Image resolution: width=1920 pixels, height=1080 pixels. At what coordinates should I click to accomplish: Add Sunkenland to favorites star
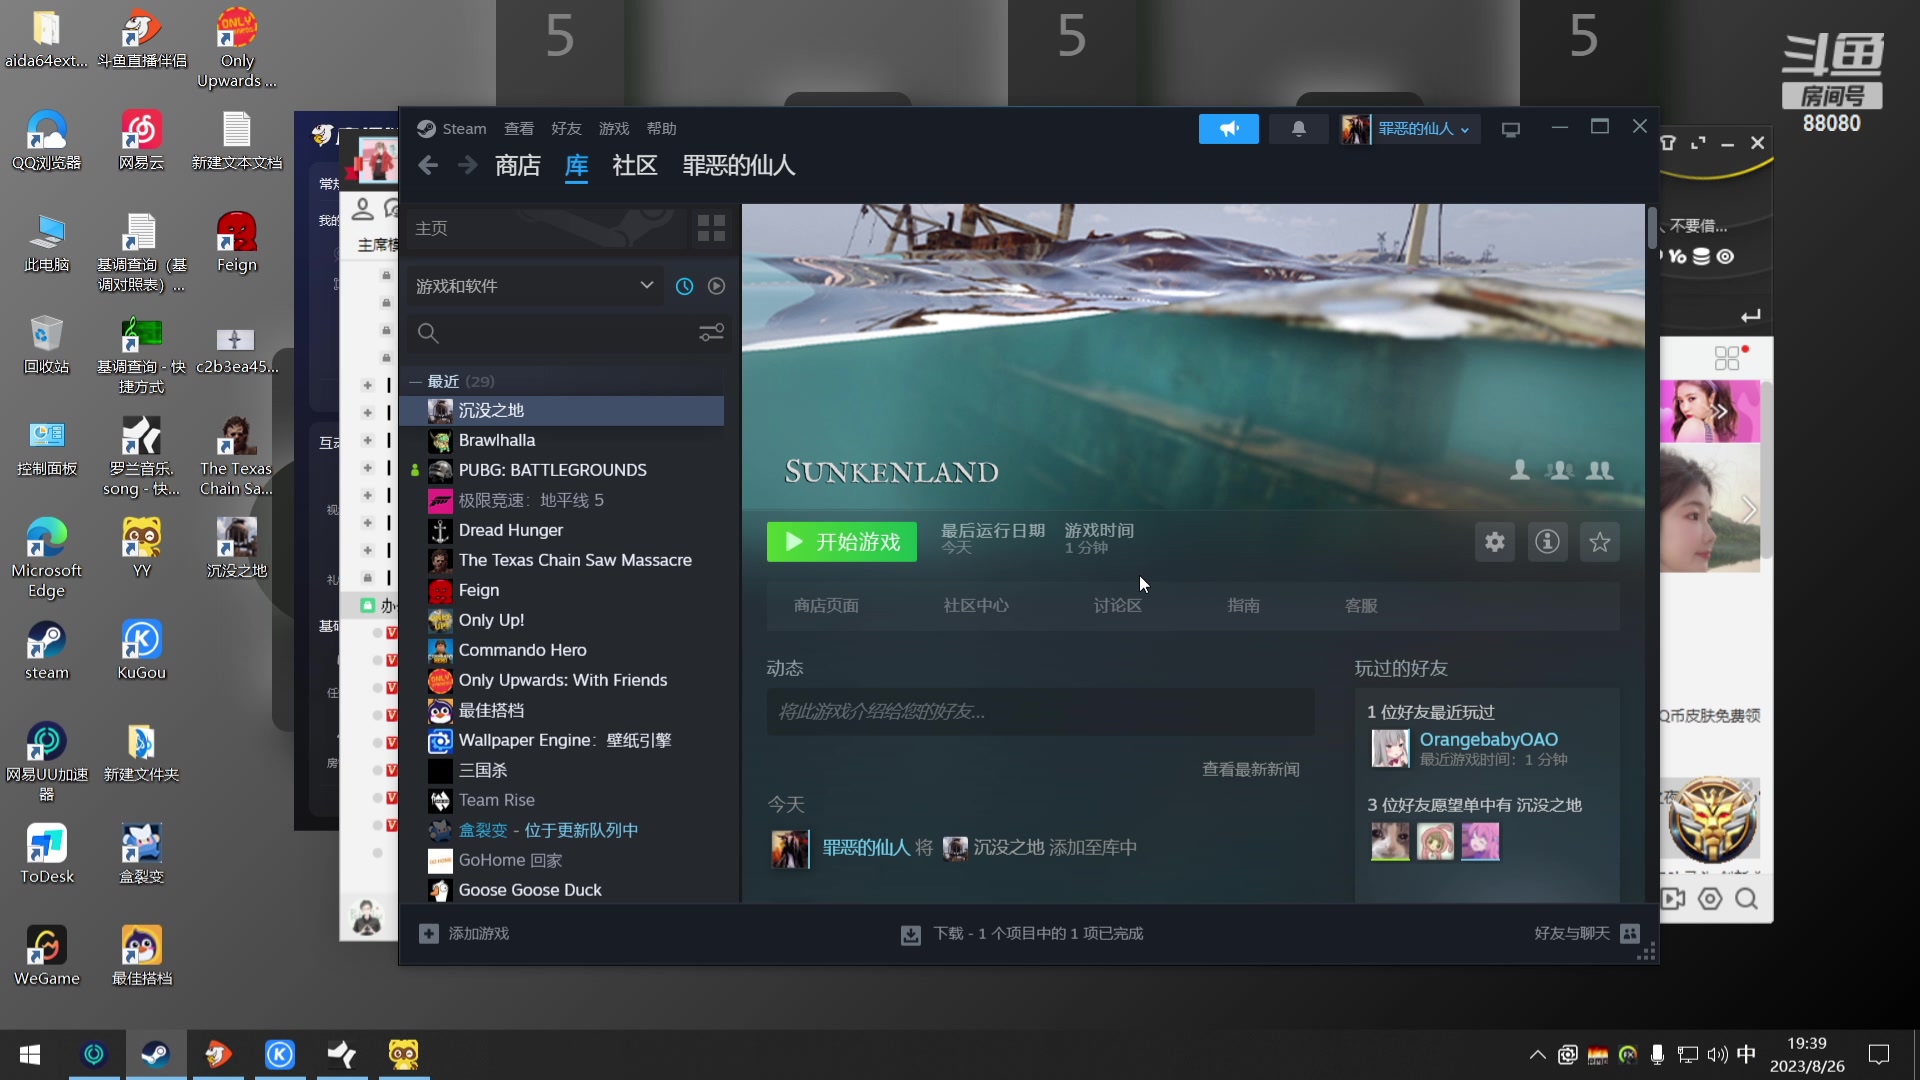click(1600, 542)
